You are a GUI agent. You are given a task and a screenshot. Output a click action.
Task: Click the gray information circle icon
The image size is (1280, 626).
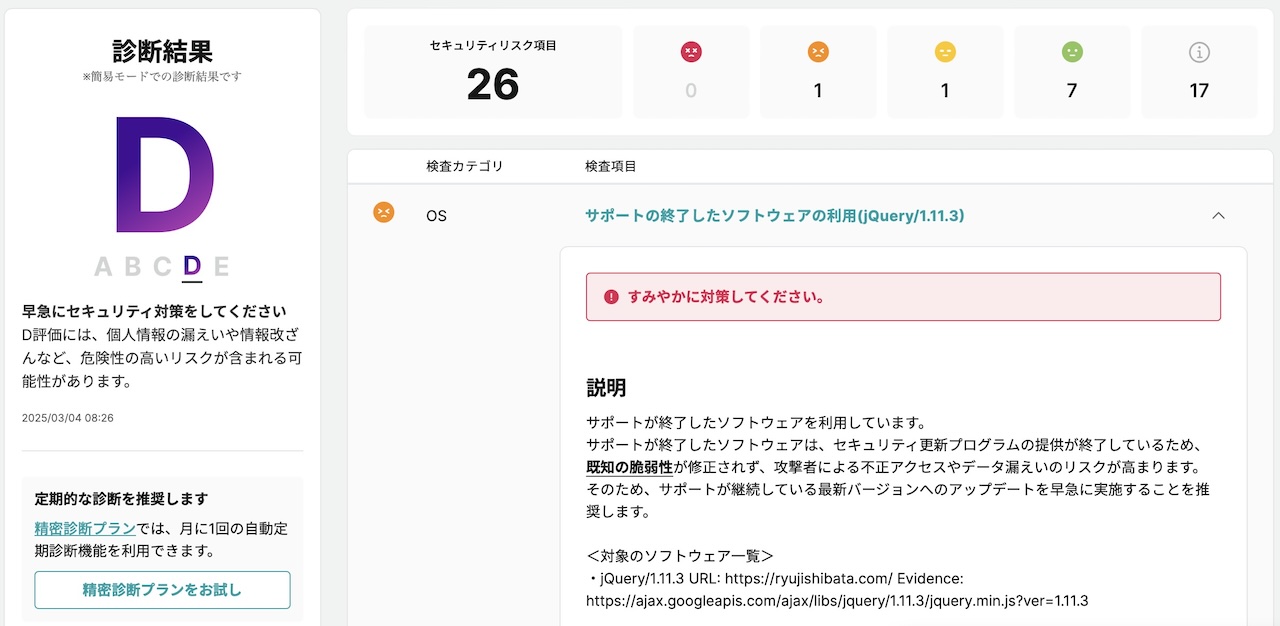pyautogui.click(x=1199, y=52)
